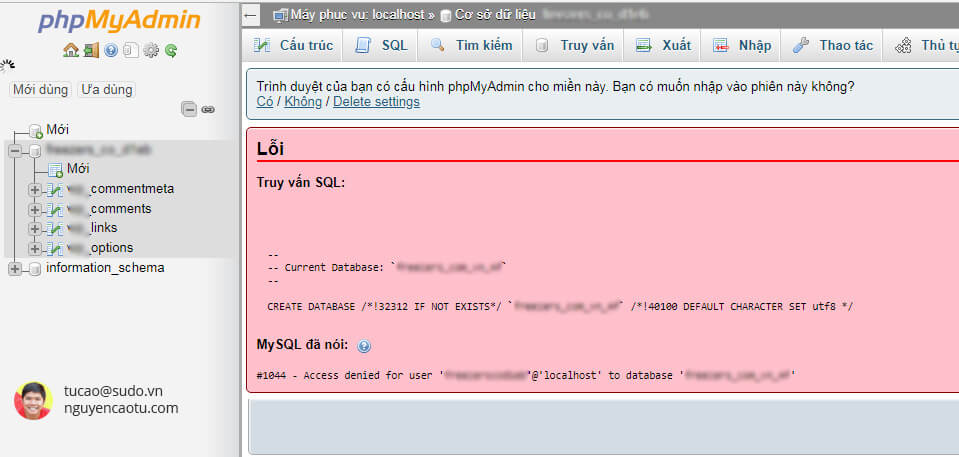The width and height of the screenshot is (959, 457).
Task: Click Cơ sở dữ liệu breadcrumb link
Action: pos(495,15)
